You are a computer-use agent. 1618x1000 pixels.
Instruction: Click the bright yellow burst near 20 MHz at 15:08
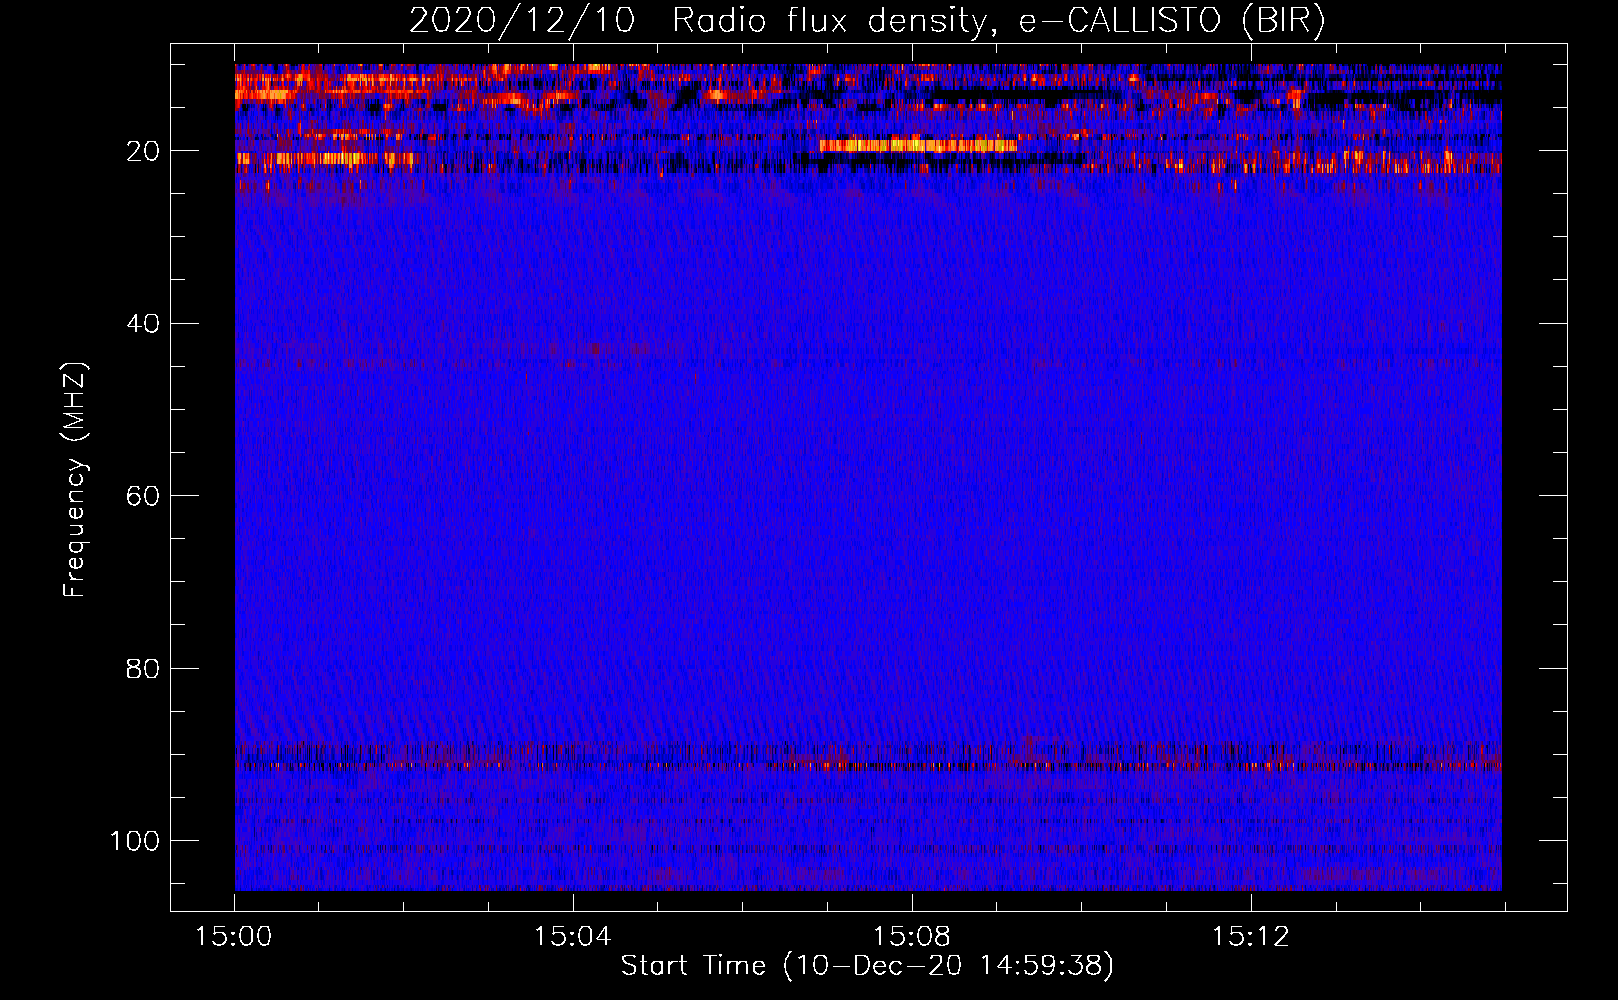(918, 146)
